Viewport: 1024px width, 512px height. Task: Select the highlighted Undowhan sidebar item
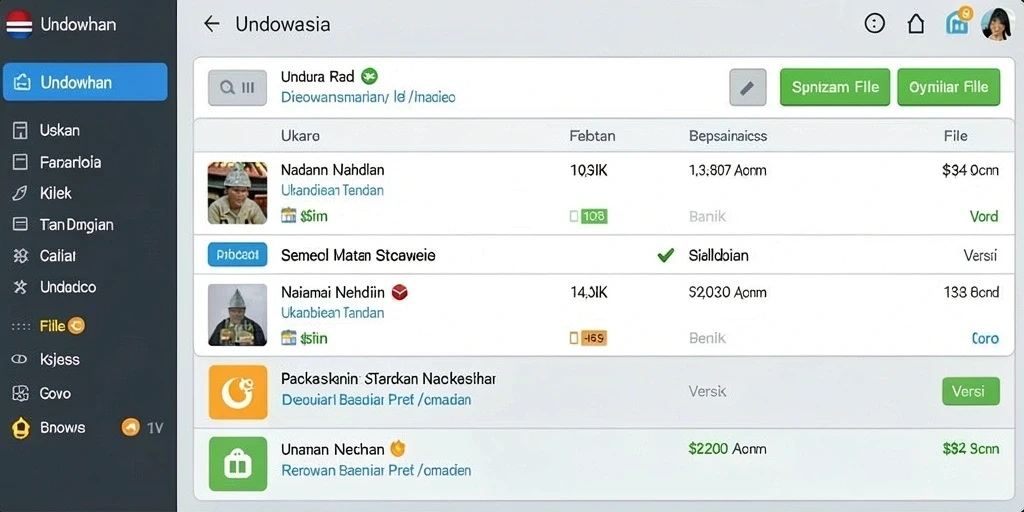coord(85,82)
